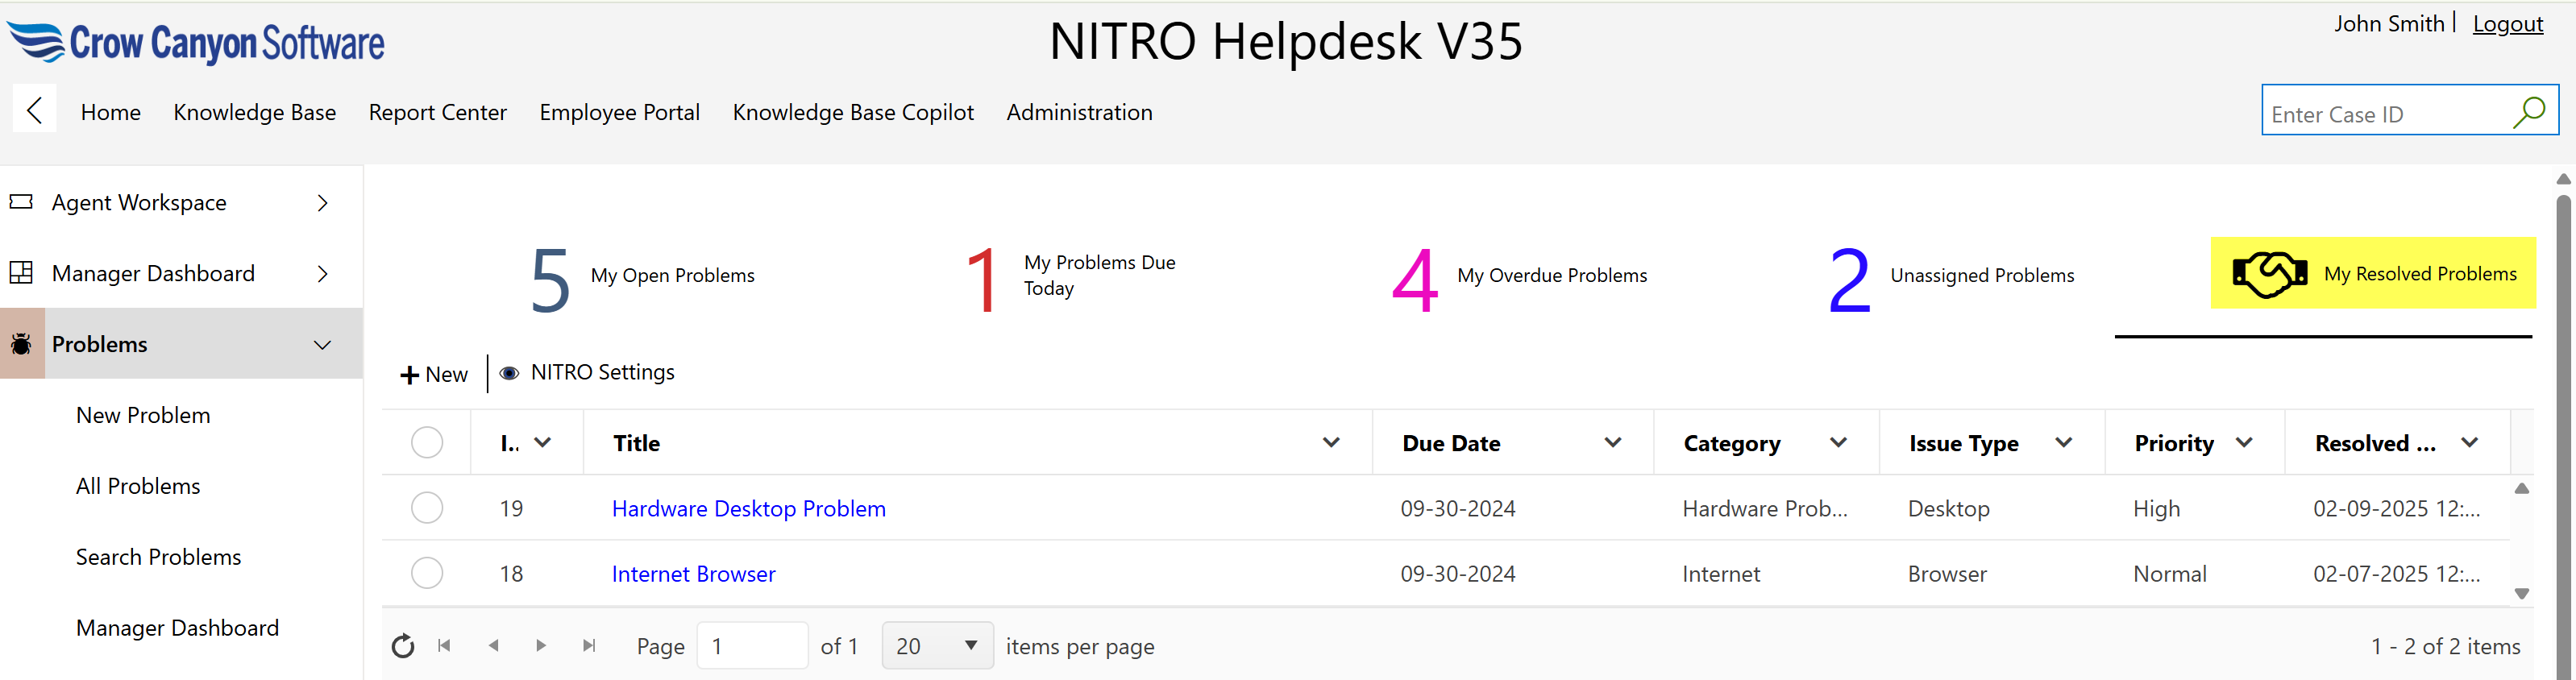This screenshot has height=680, width=2576.
Task: Select the row for Hardware Desktop Problem
Action: (x=427, y=508)
